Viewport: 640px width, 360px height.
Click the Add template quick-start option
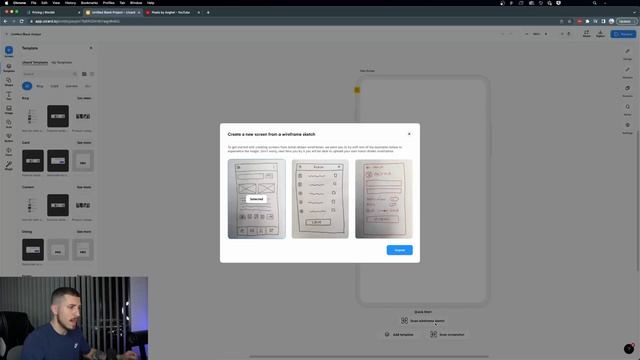399,334
